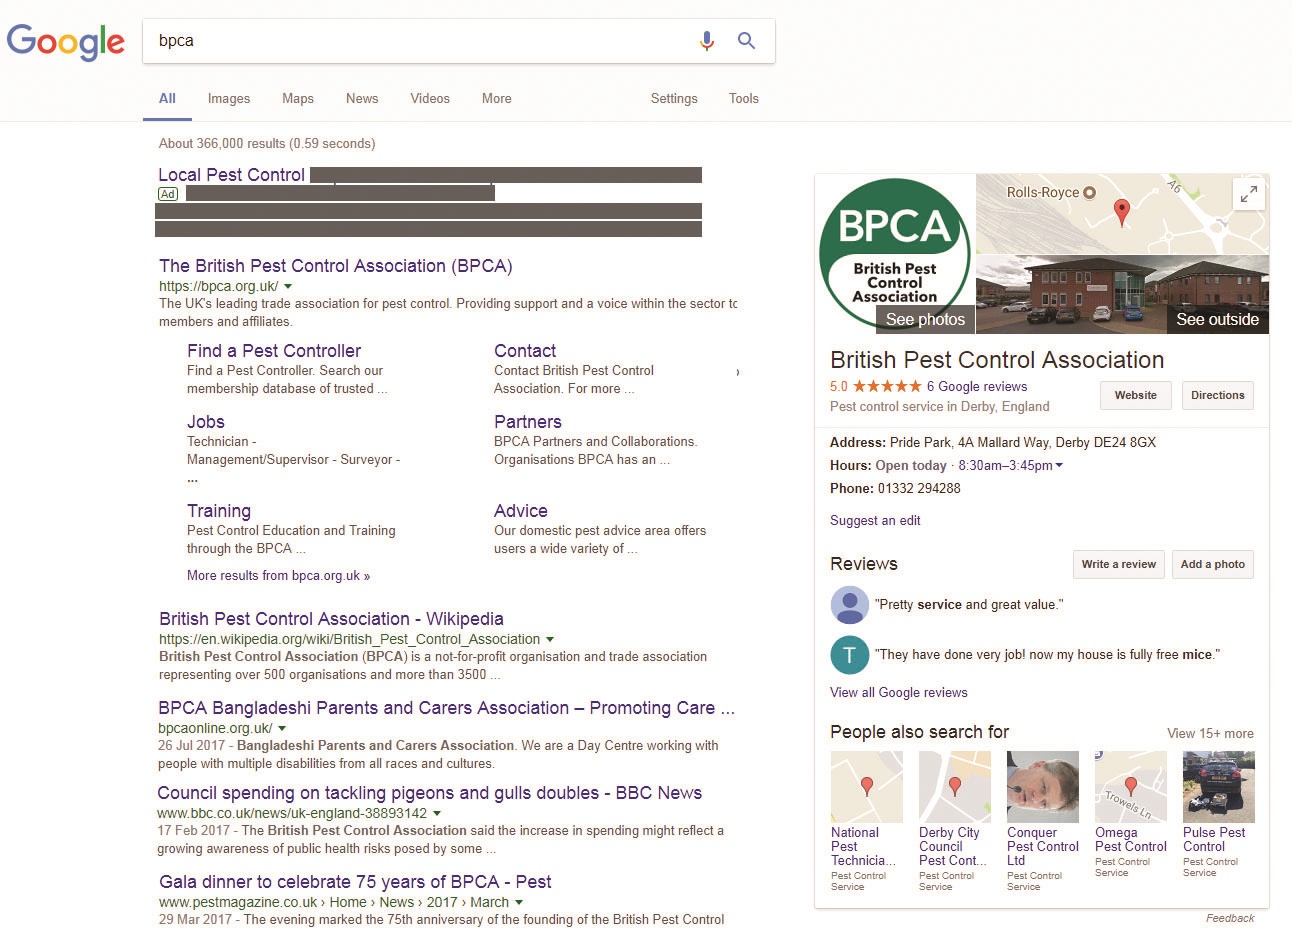Open dropdown arrow next to bpca.org.uk URL
Image resolution: width=1292 pixels, height=931 pixels.
click(x=288, y=287)
